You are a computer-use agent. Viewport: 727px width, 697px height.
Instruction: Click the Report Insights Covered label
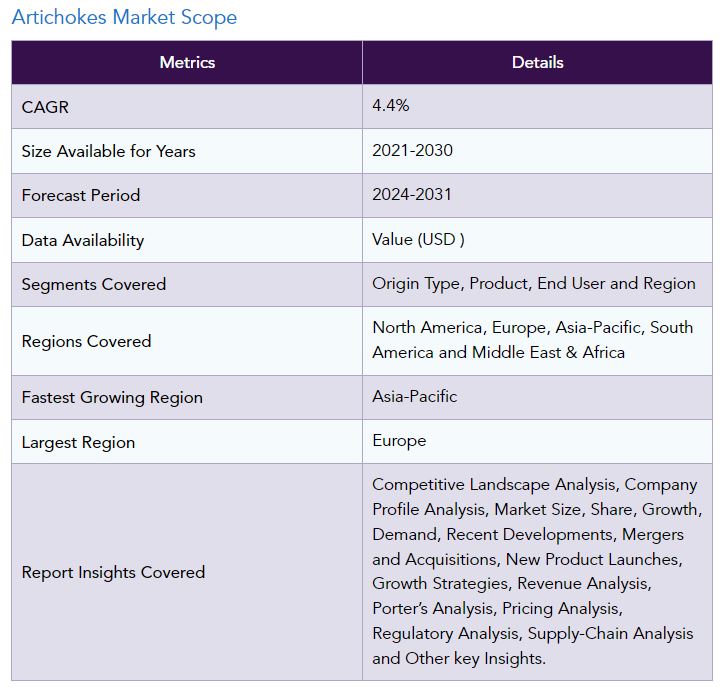113,572
